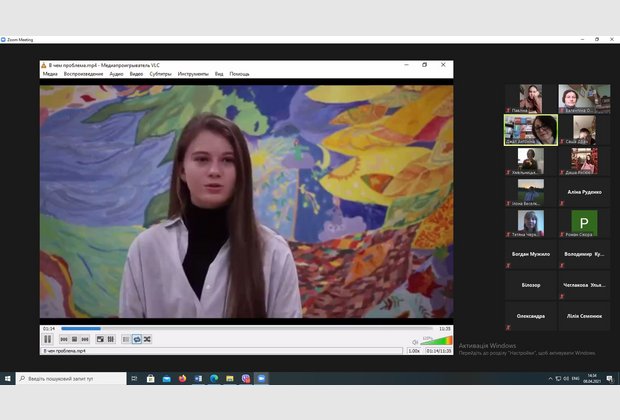Click the 1.00x playback speed indicator
This screenshot has height=420, width=620.
tap(414, 351)
